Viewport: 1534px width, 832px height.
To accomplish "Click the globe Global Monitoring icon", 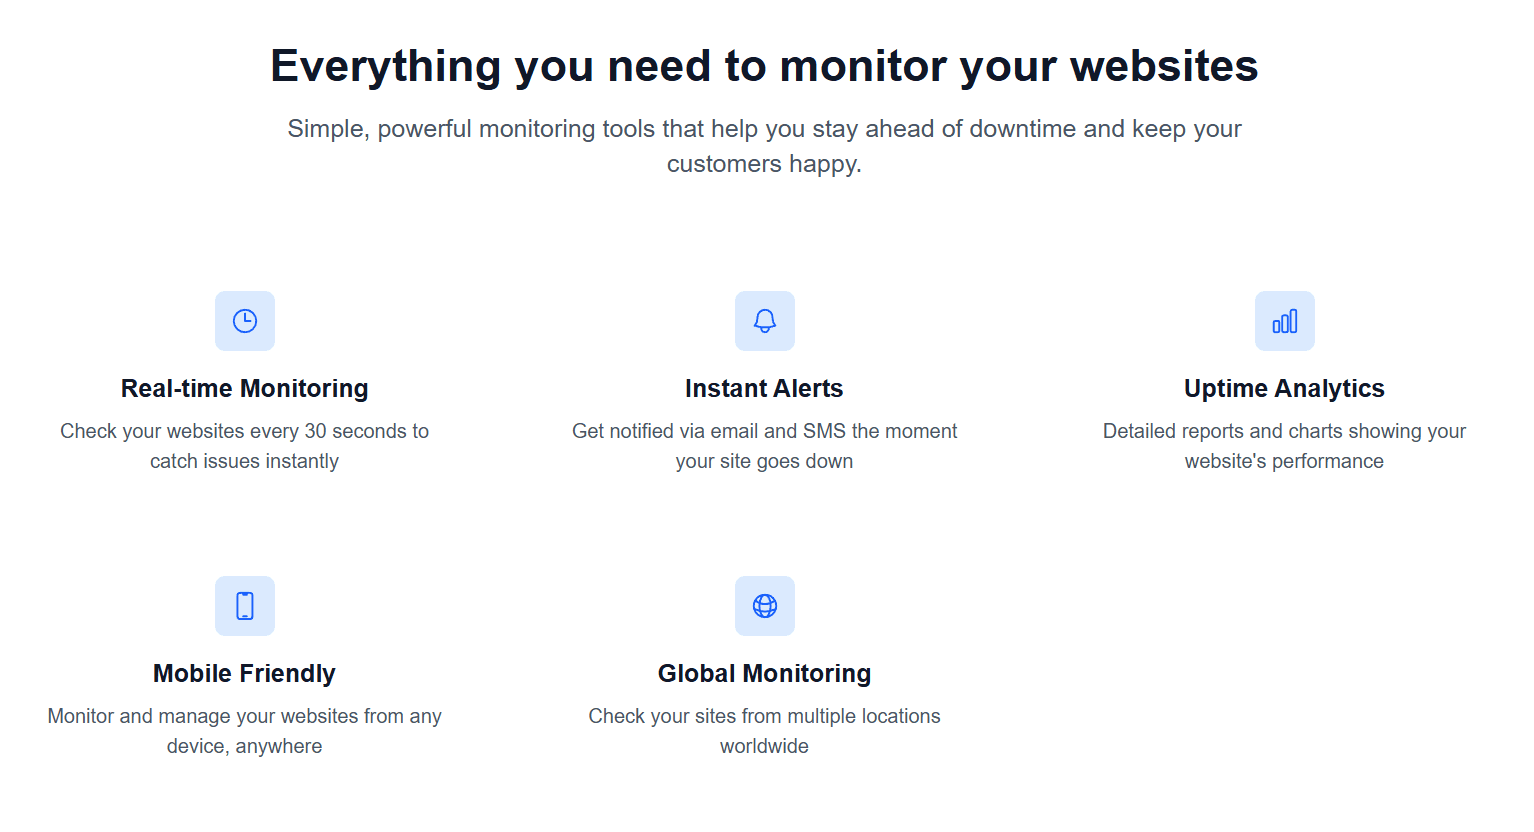I will click(765, 606).
